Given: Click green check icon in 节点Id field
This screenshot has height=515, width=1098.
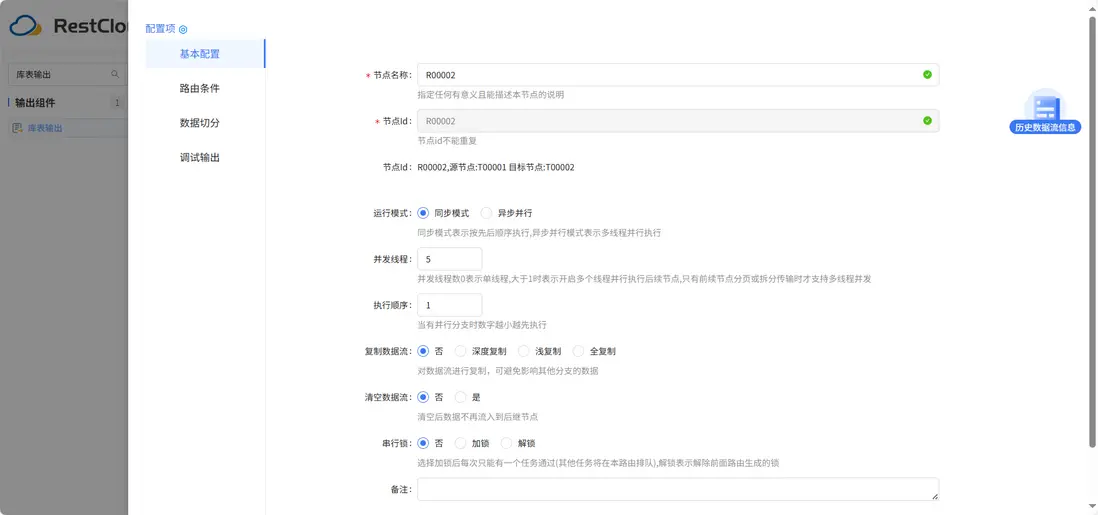Looking at the screenshot, I should (x=927, y=121).
